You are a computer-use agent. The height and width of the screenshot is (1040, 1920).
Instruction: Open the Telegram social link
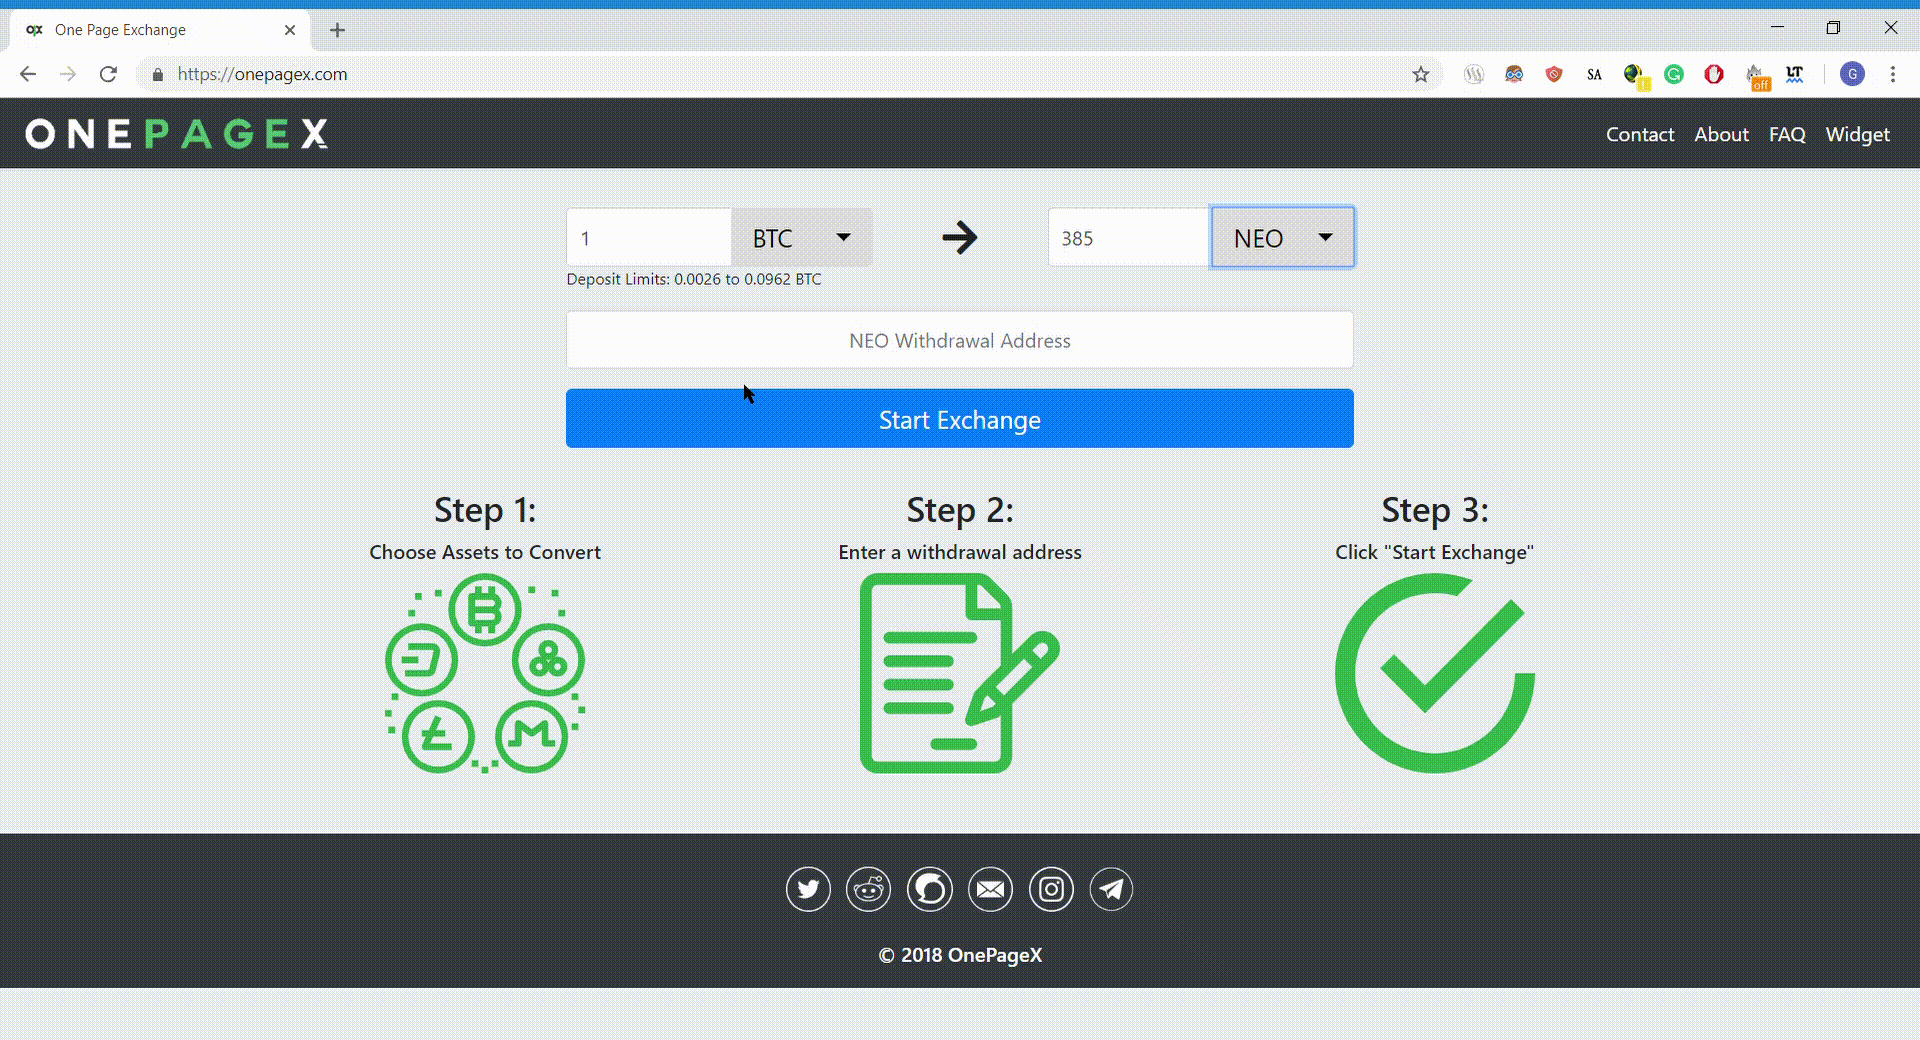[1111, 889]
